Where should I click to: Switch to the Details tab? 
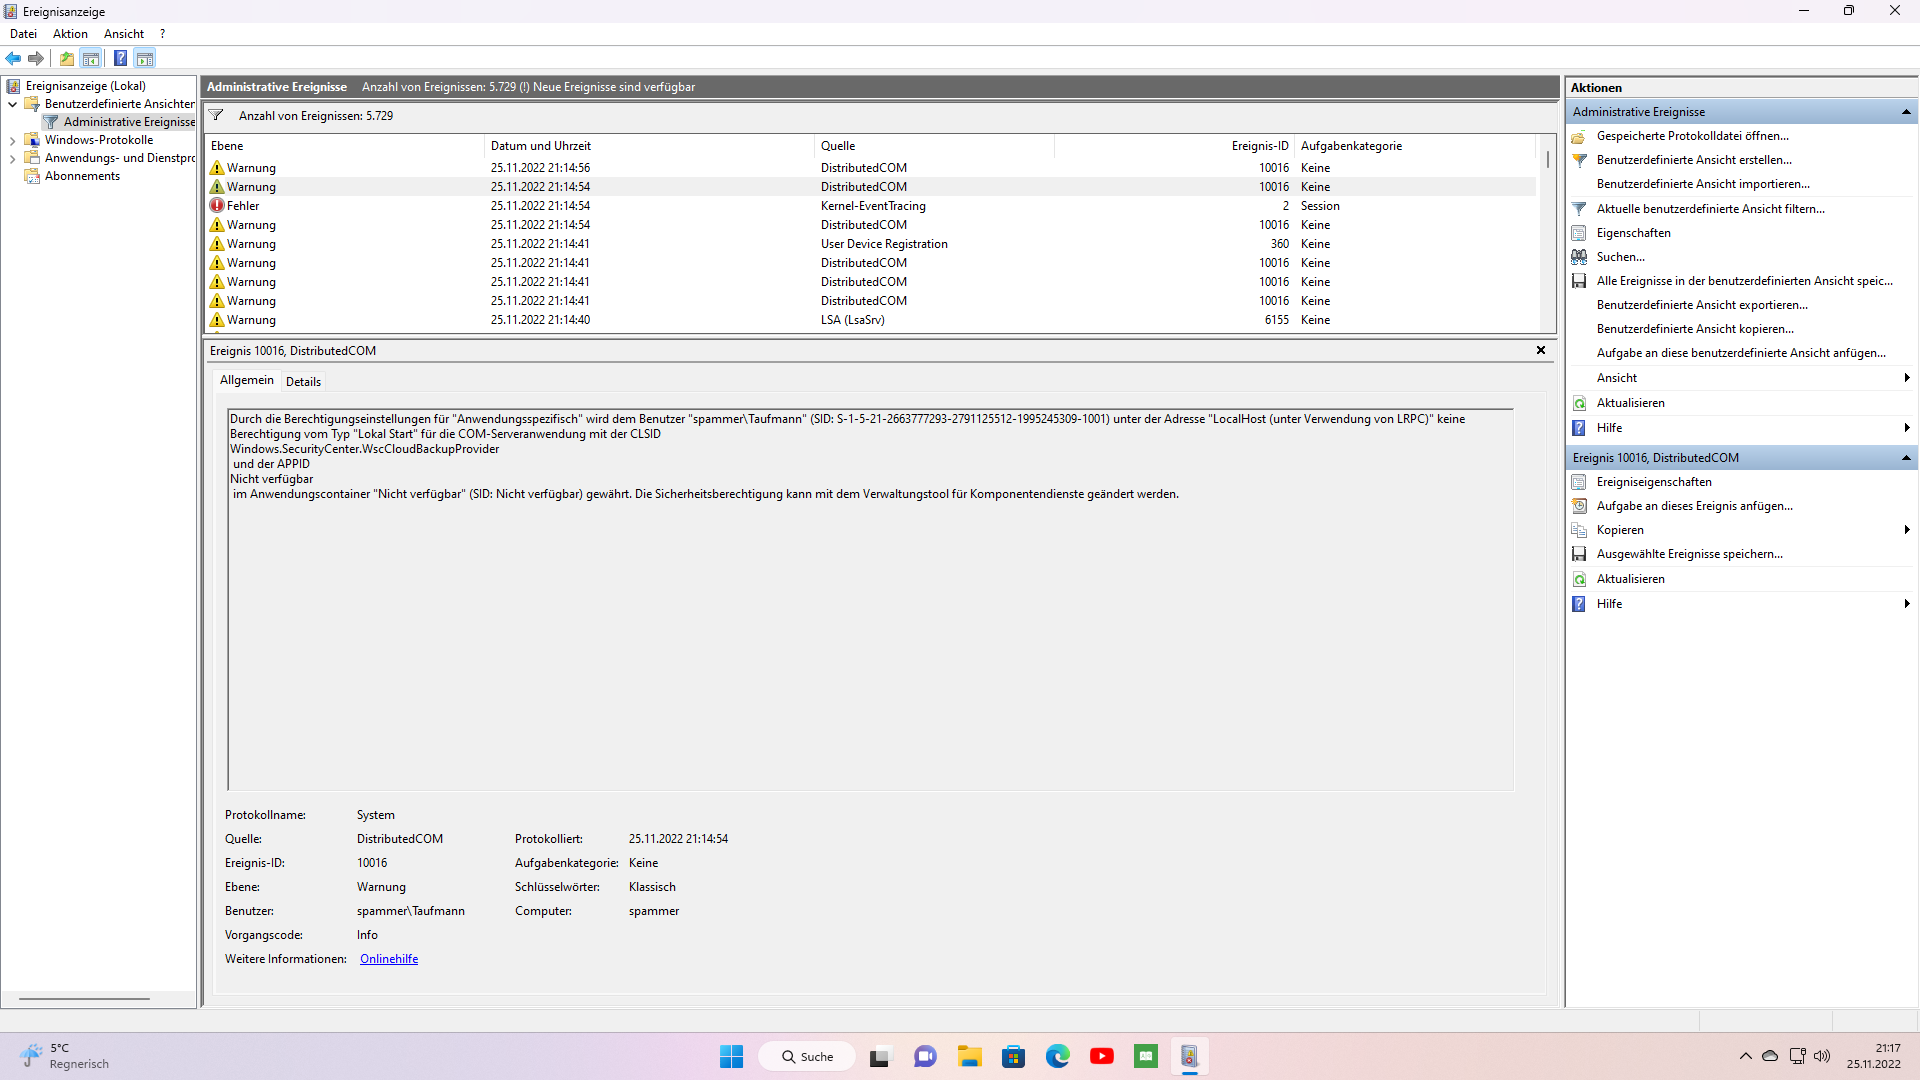point(303,382)
